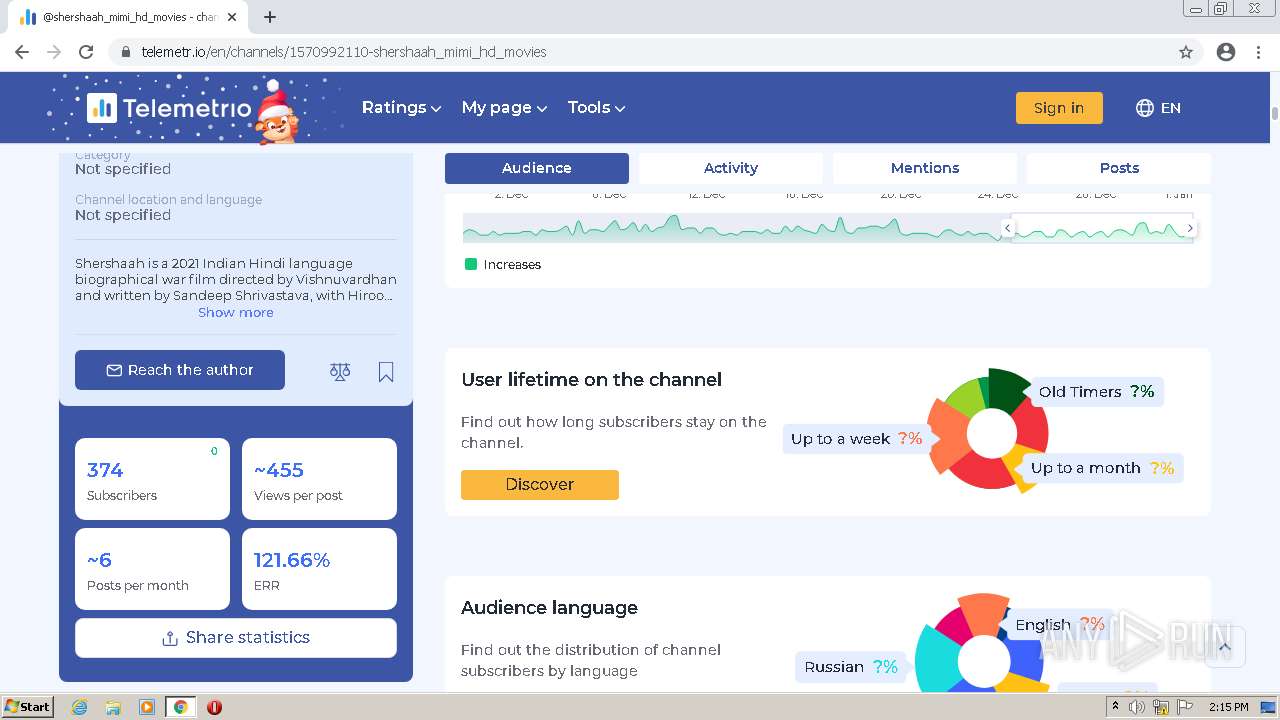The width and height of the screenshot is (1280, 720).
Task: Click the Up to a month label
Action: click(1103, 468)
